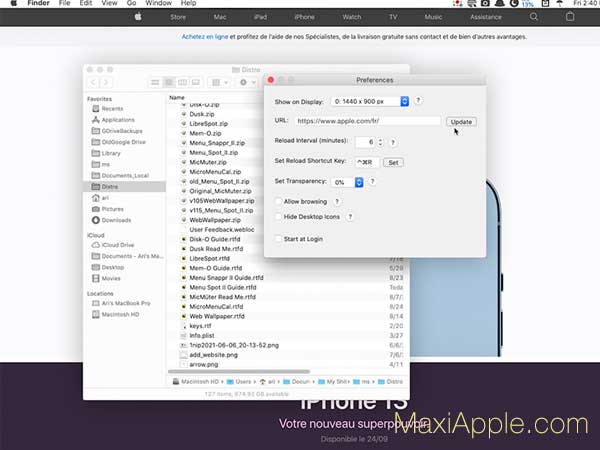The image size is (600, 450).
Task: Switch Finder to icon view
Action: pos(155,82)
